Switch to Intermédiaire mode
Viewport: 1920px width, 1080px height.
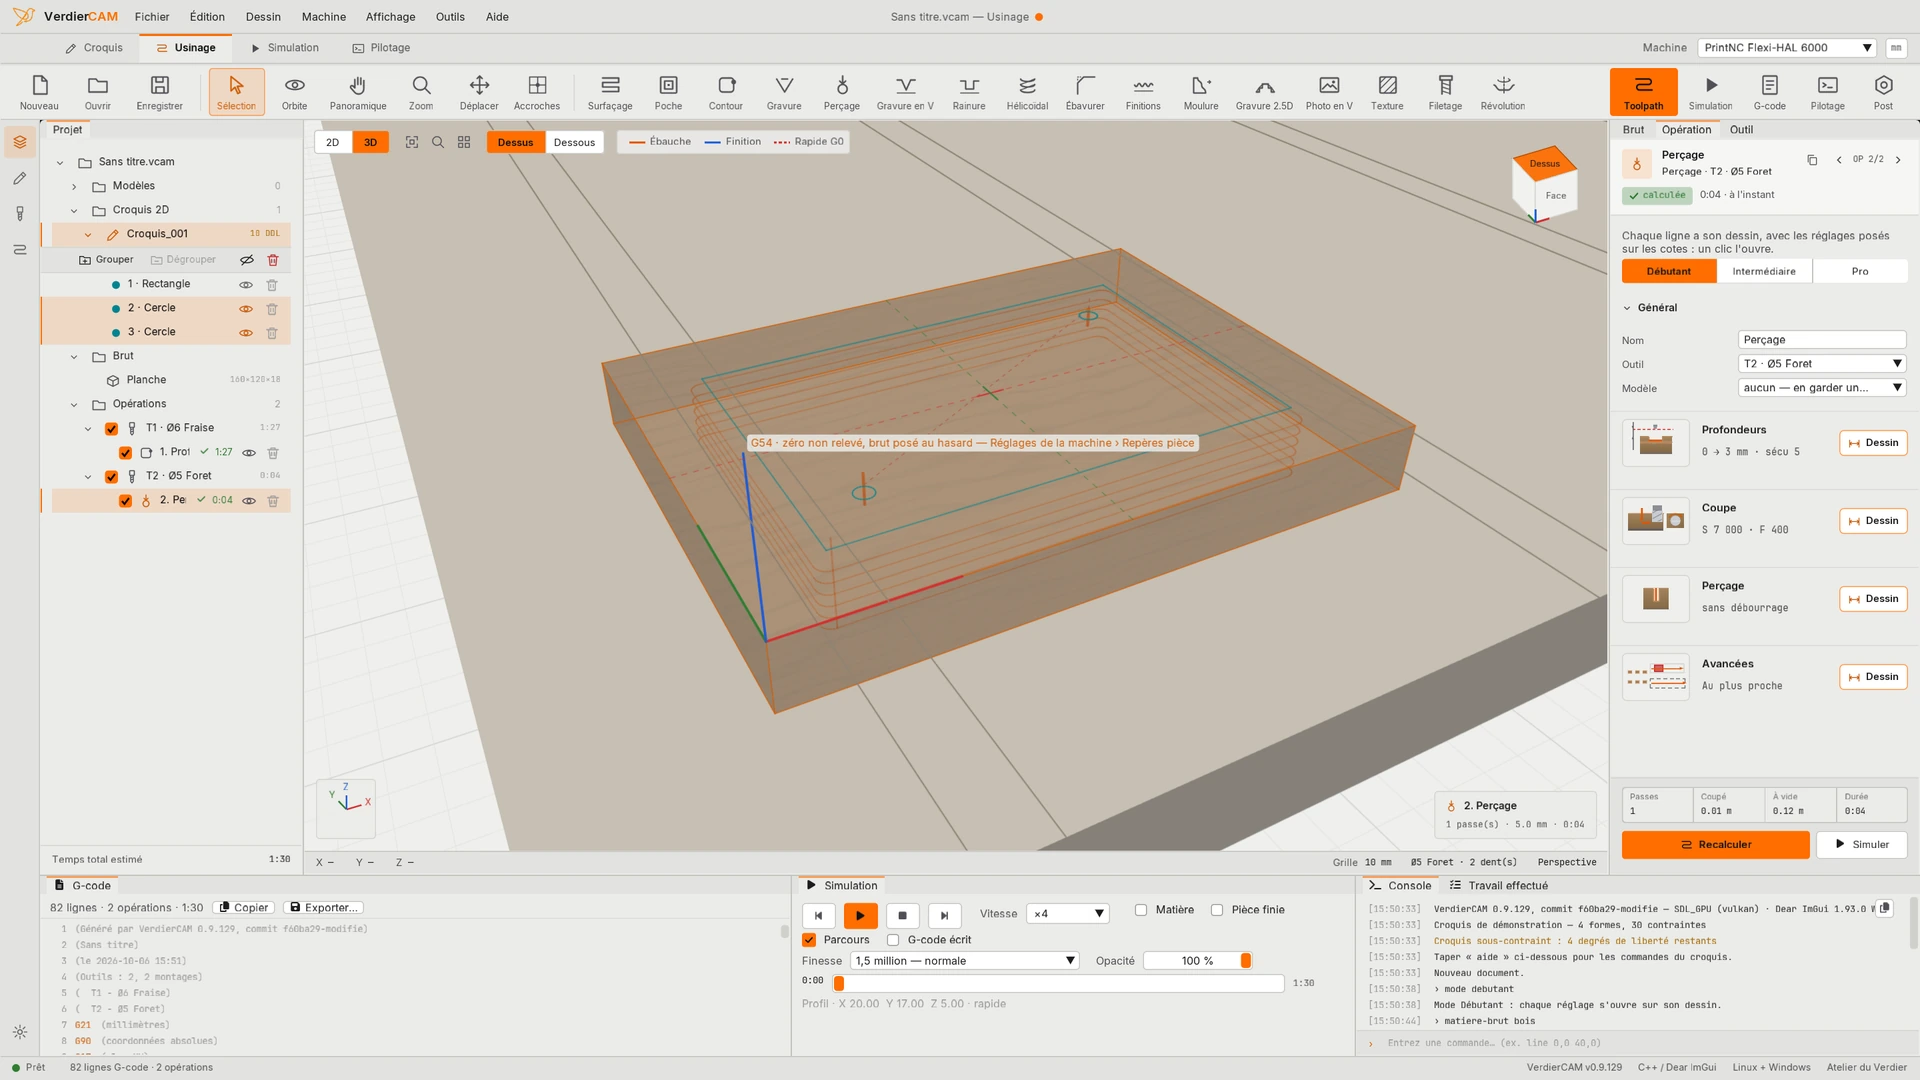(x=1764, y=272)
